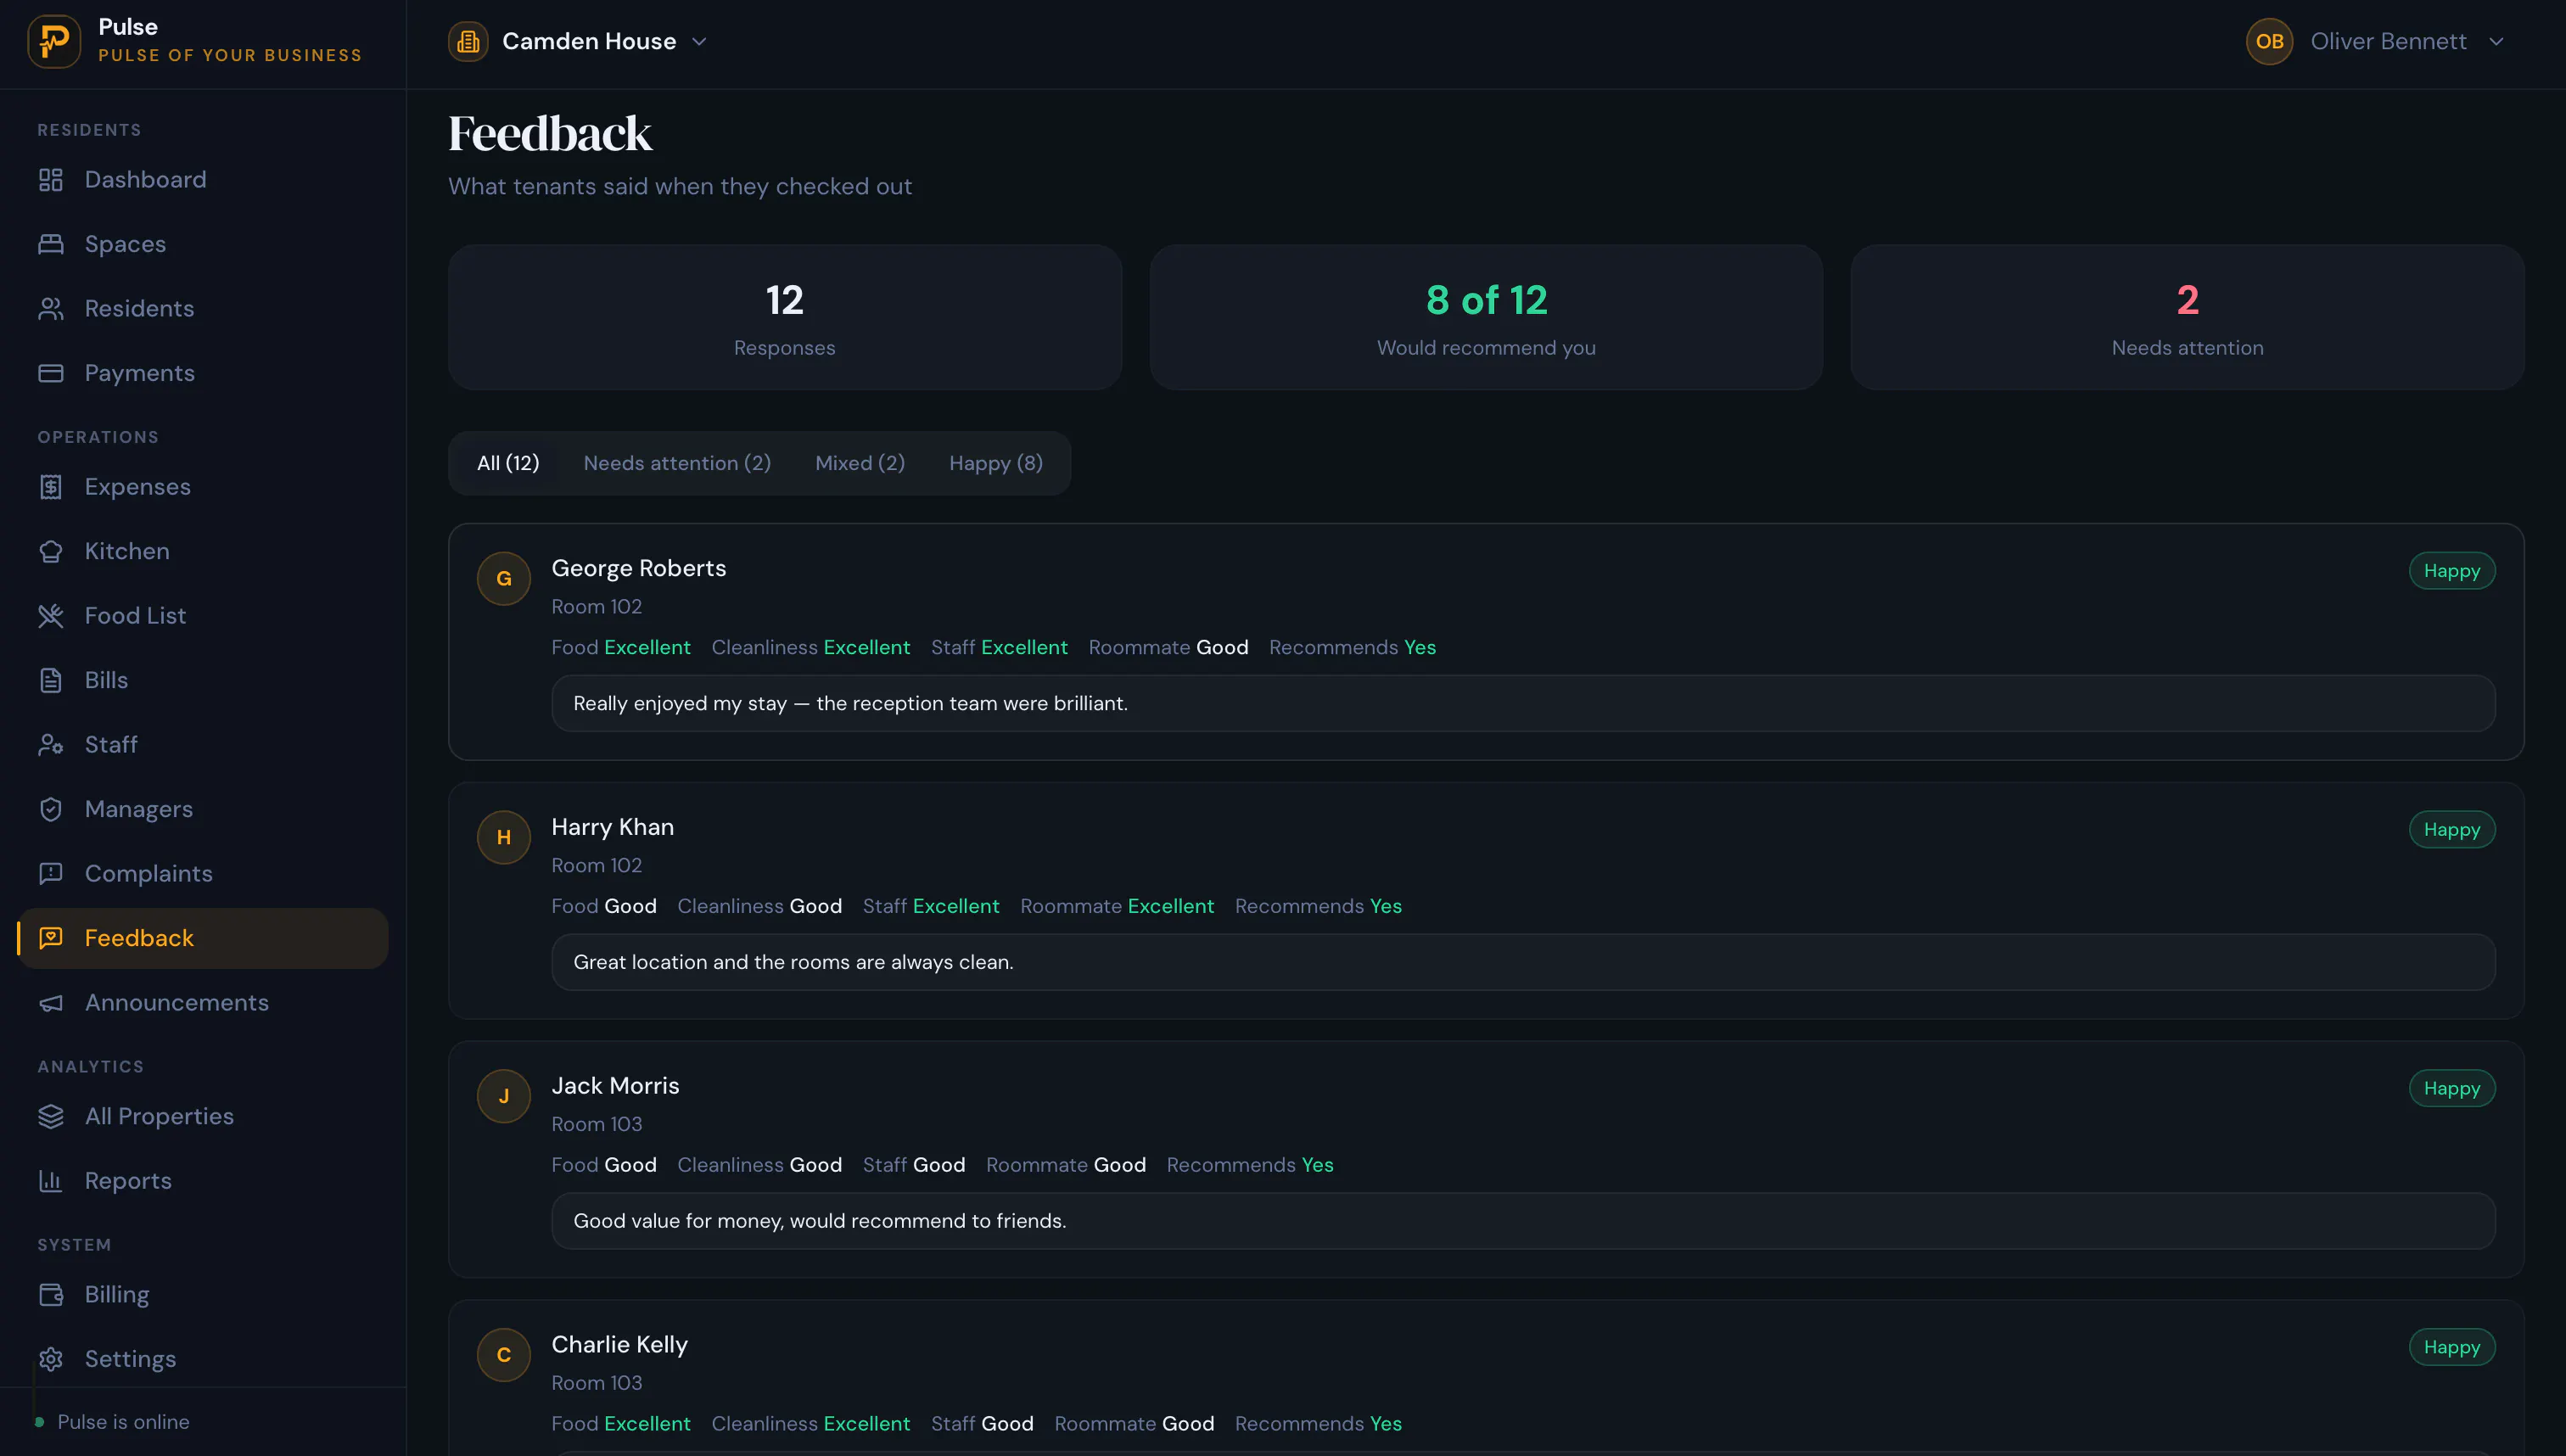Click the Reports bar chart icon

click(51, 1181)
